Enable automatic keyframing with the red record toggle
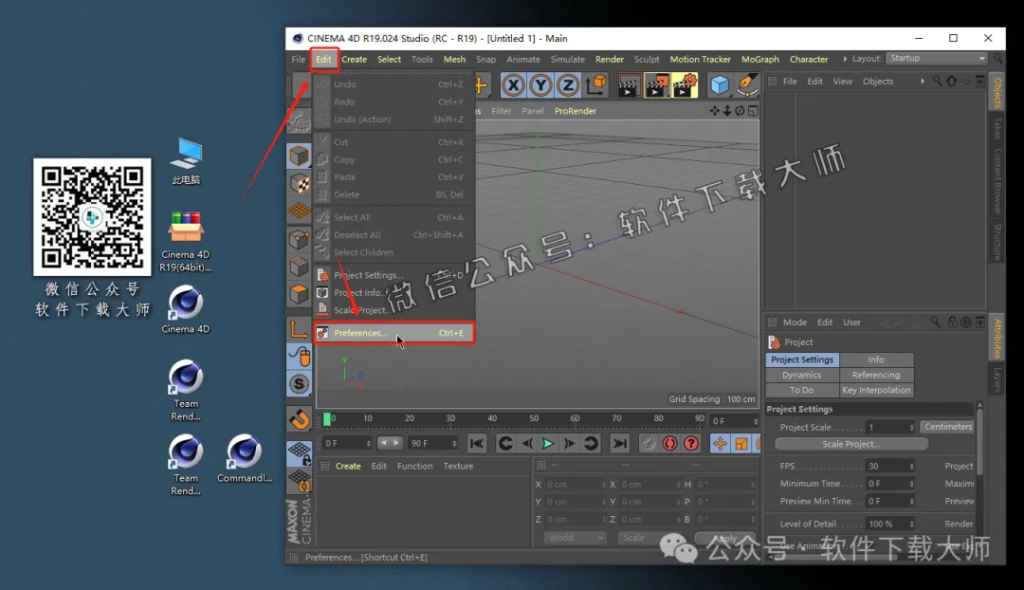The width and height of the screenshot is (1024, 590). [x=670, y=443]
